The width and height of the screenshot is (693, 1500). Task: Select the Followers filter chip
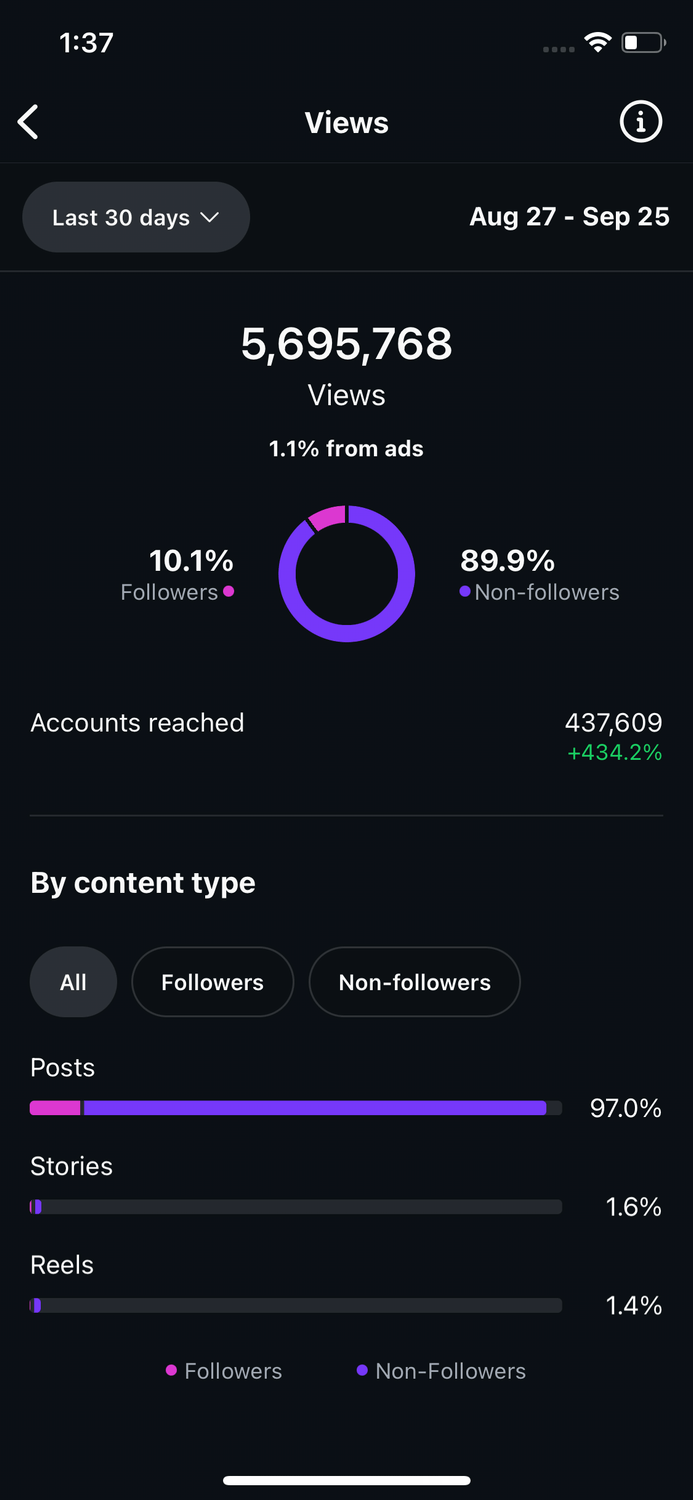click(x=212, y=982)
